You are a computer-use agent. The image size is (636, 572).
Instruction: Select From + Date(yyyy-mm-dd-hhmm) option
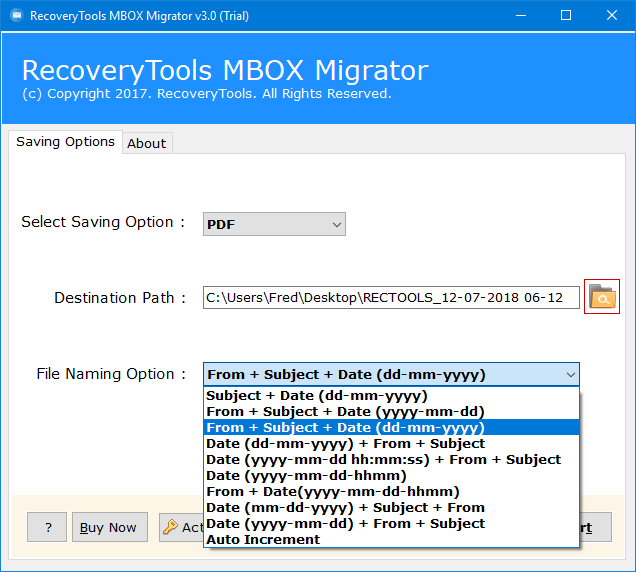(x=391, y=492)
